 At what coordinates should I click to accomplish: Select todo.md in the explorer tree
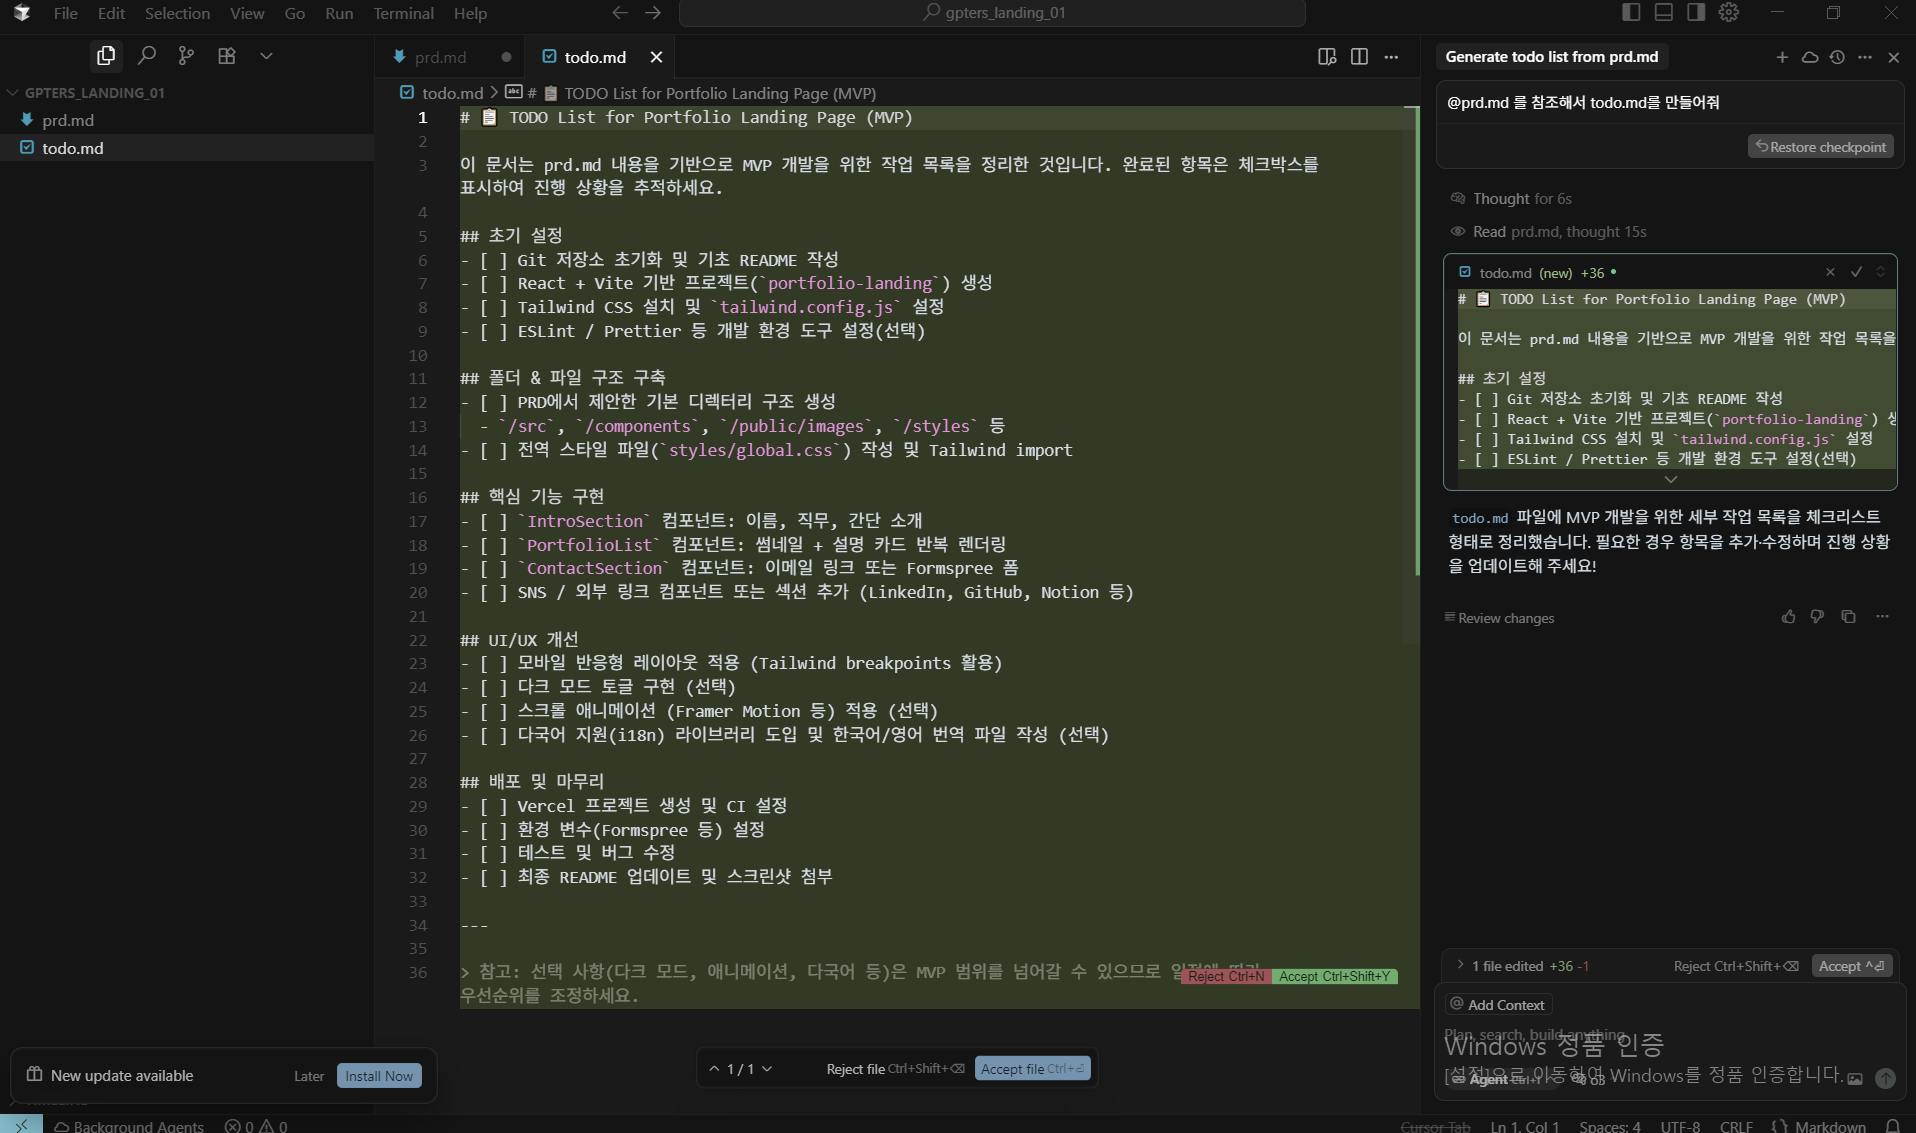click(187, 148)
